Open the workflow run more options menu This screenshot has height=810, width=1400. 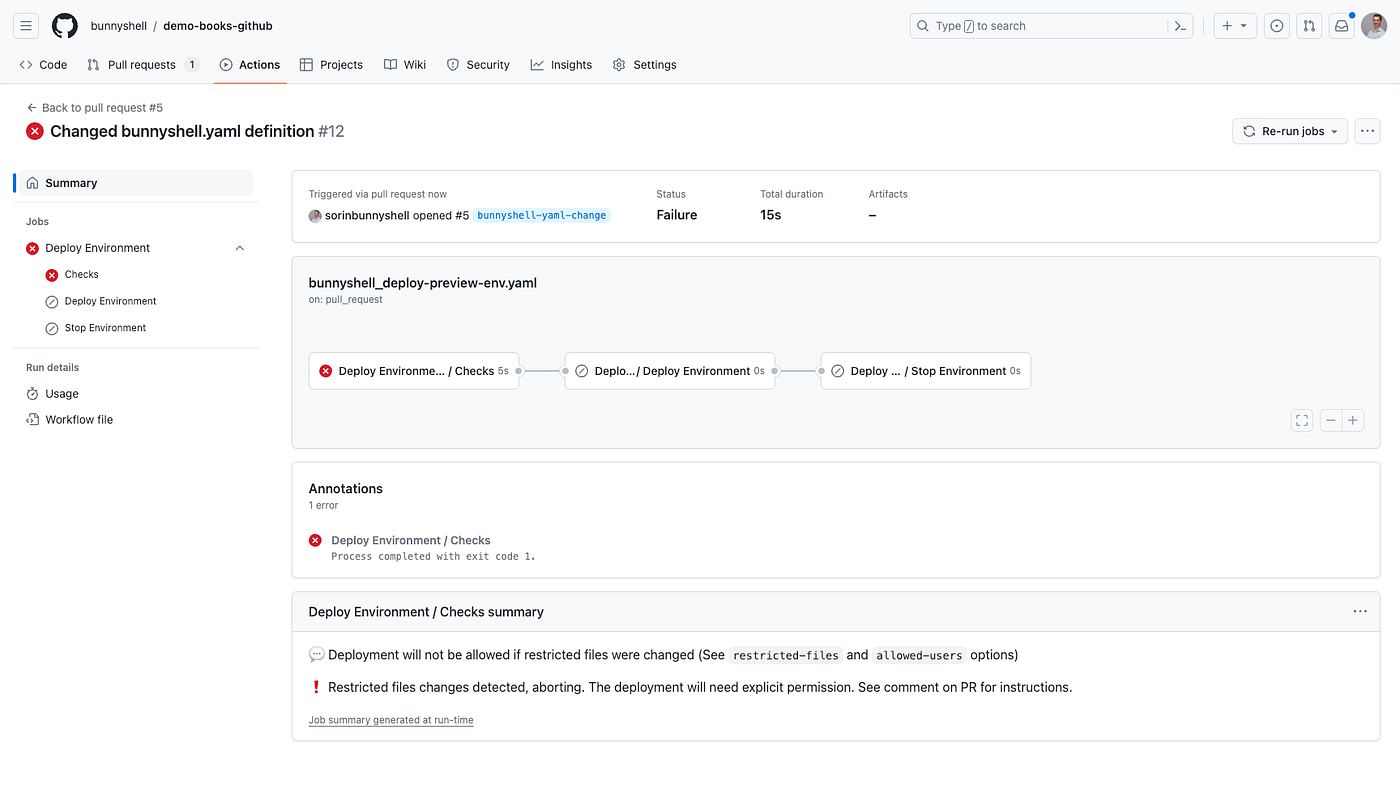(x=1367, y=131)
